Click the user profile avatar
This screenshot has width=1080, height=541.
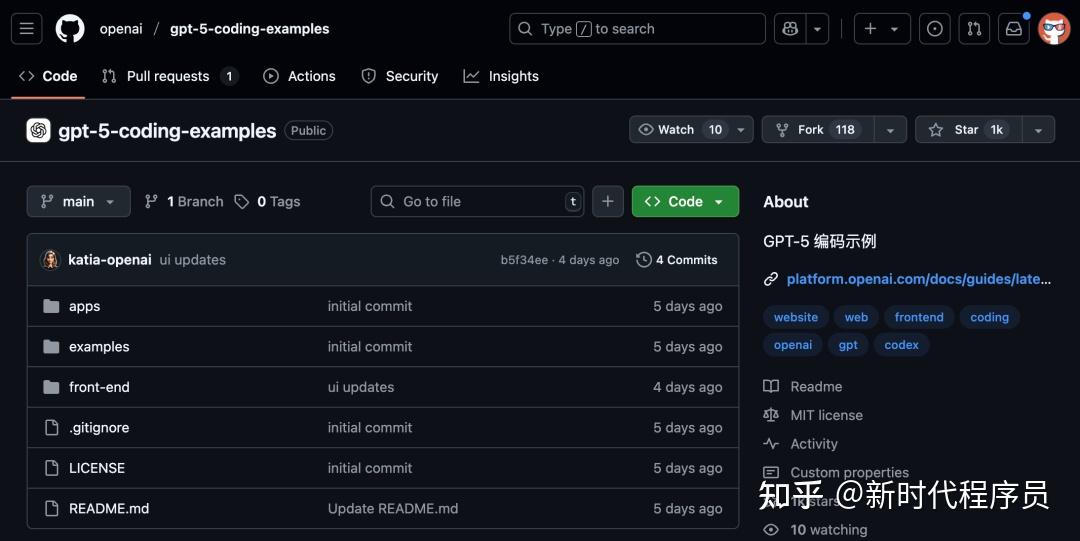(x=1054, y=29)
